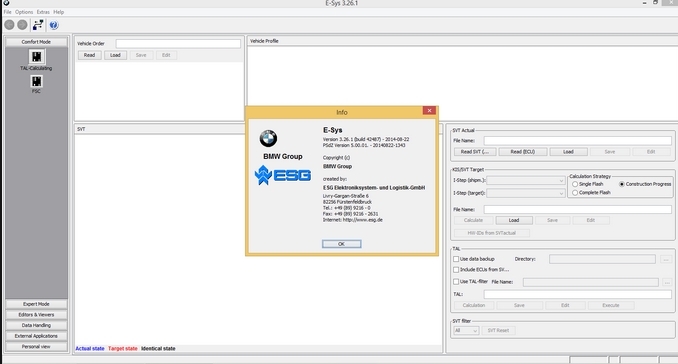The height and width of the screenshot is (364, 678).
Task: Select Single Flash calculation strategy
Action: click(575, 184)
